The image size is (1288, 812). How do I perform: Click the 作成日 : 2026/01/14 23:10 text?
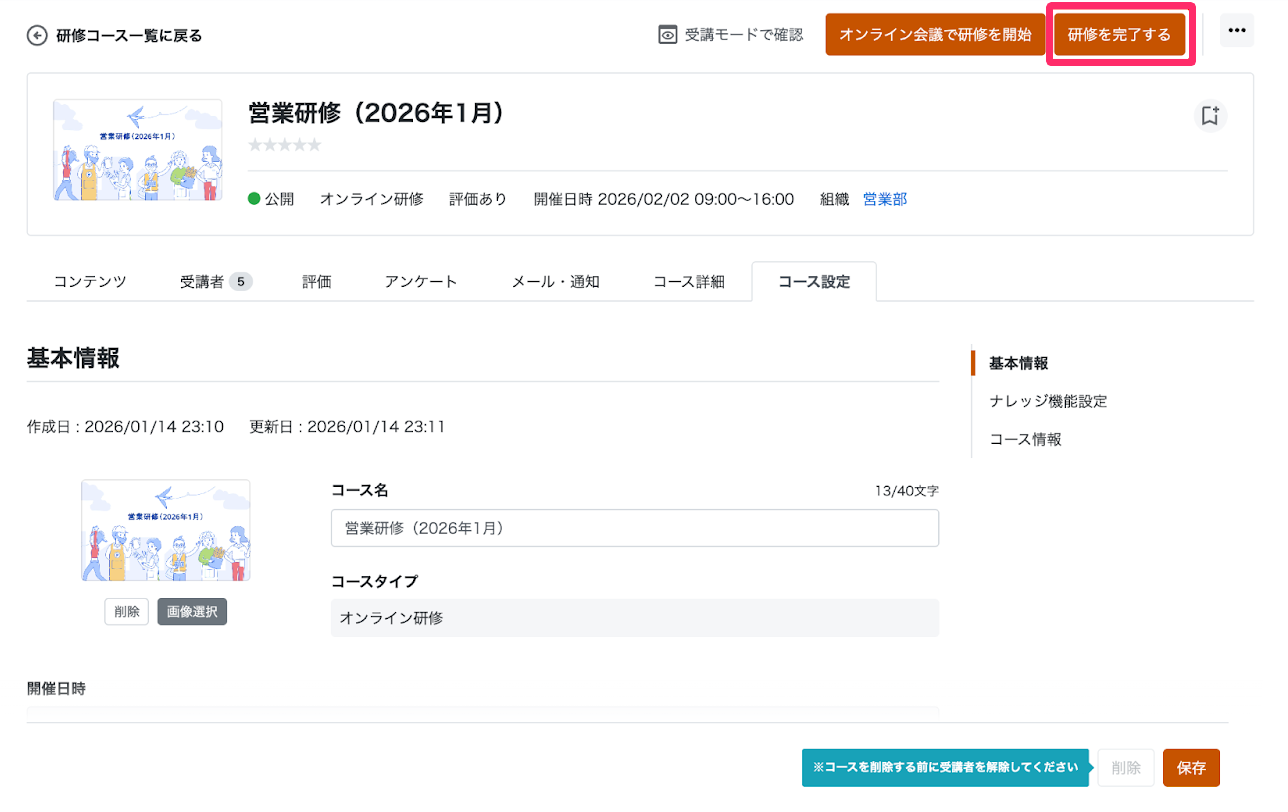click(125, 427)
